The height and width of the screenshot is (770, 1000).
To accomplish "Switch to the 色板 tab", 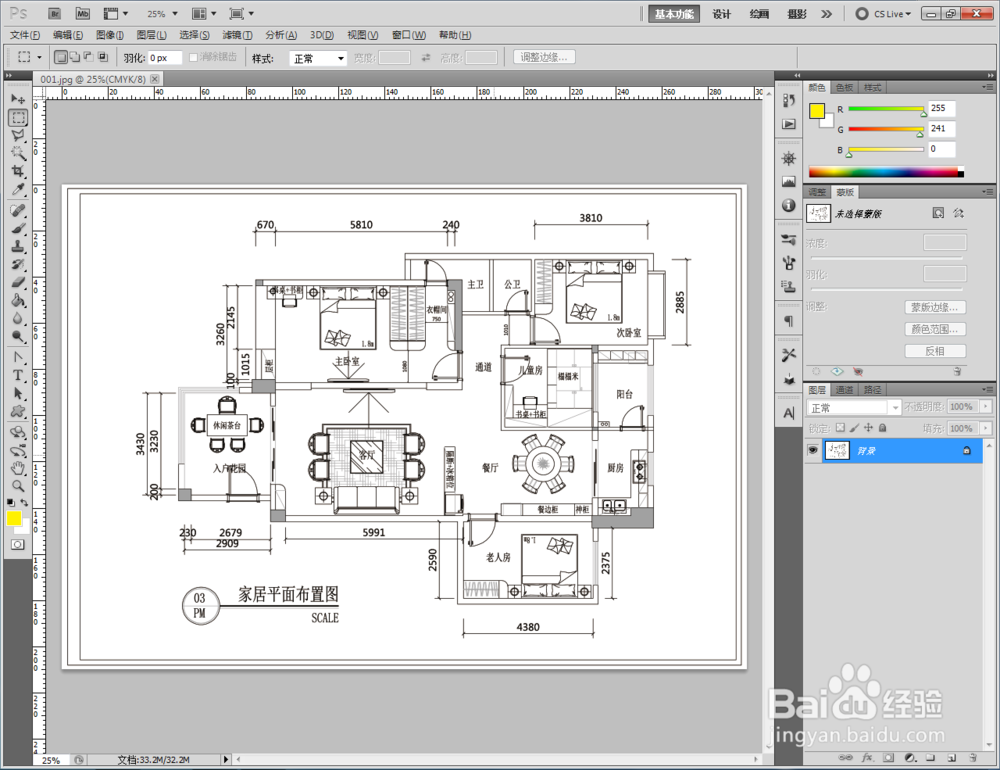I will pos(844,87).
